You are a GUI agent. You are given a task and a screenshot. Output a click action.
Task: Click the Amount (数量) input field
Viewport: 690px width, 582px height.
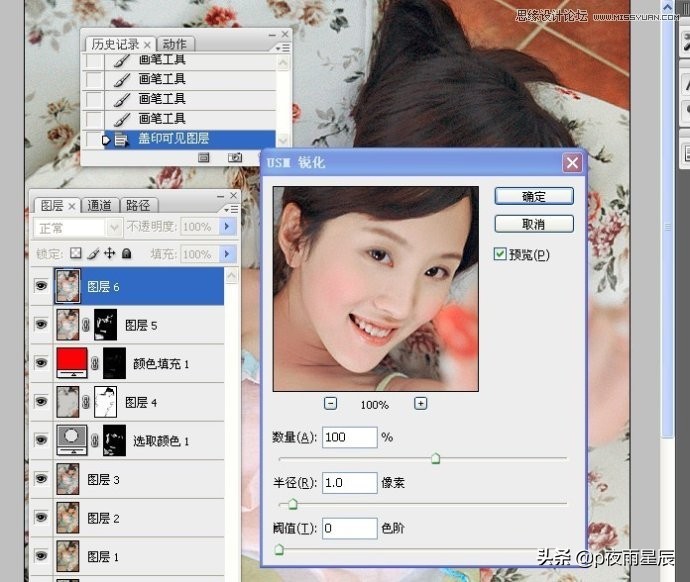click(349, 437)
